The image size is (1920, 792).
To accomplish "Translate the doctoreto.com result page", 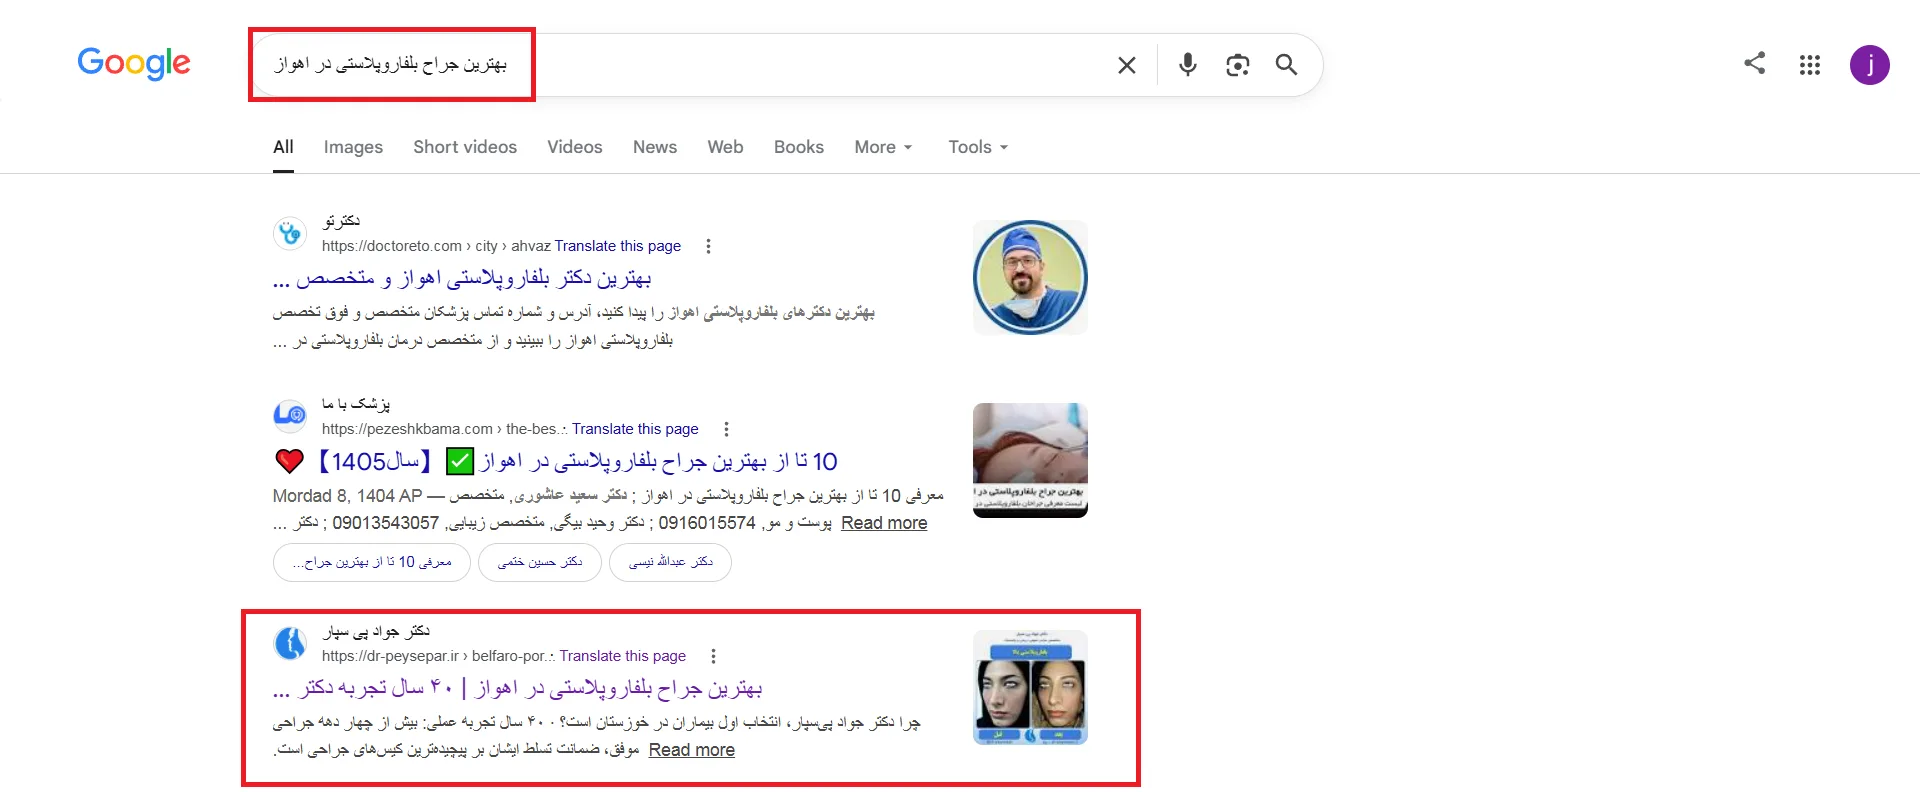I will 618,246.
